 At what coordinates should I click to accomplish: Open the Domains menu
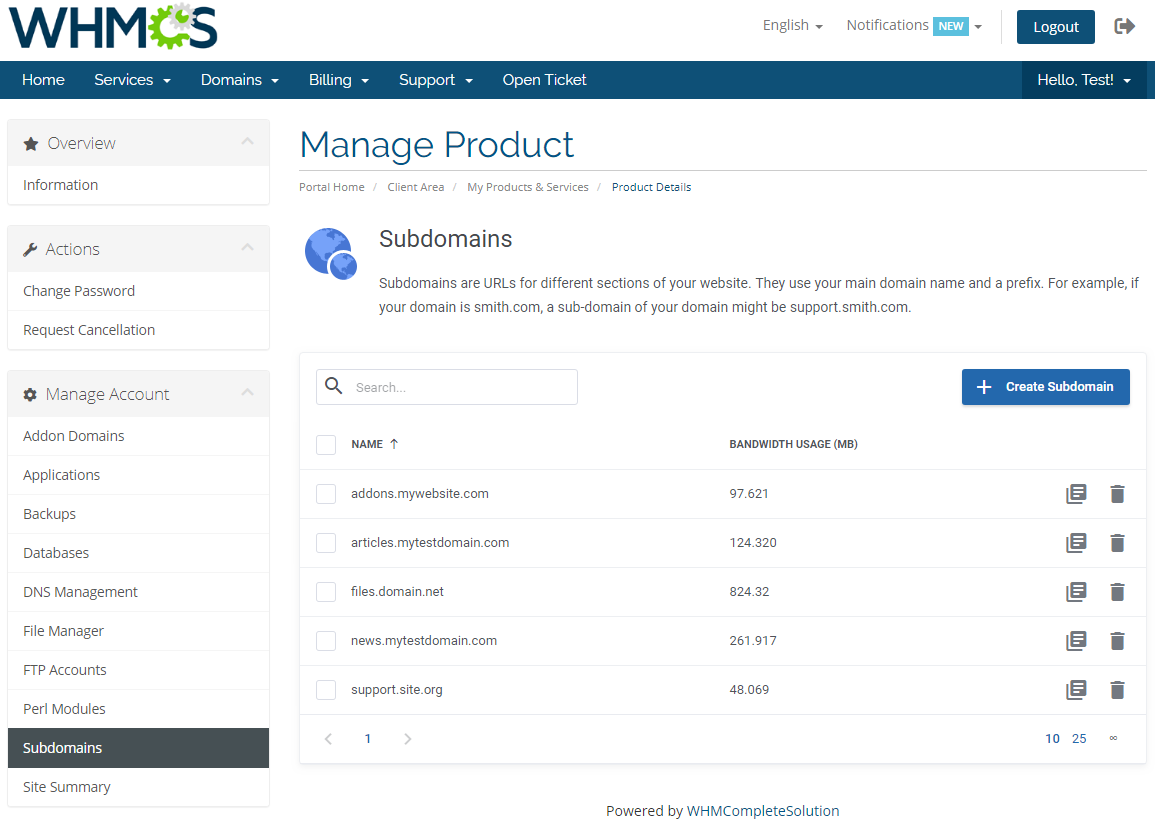(x=239, y=79)
